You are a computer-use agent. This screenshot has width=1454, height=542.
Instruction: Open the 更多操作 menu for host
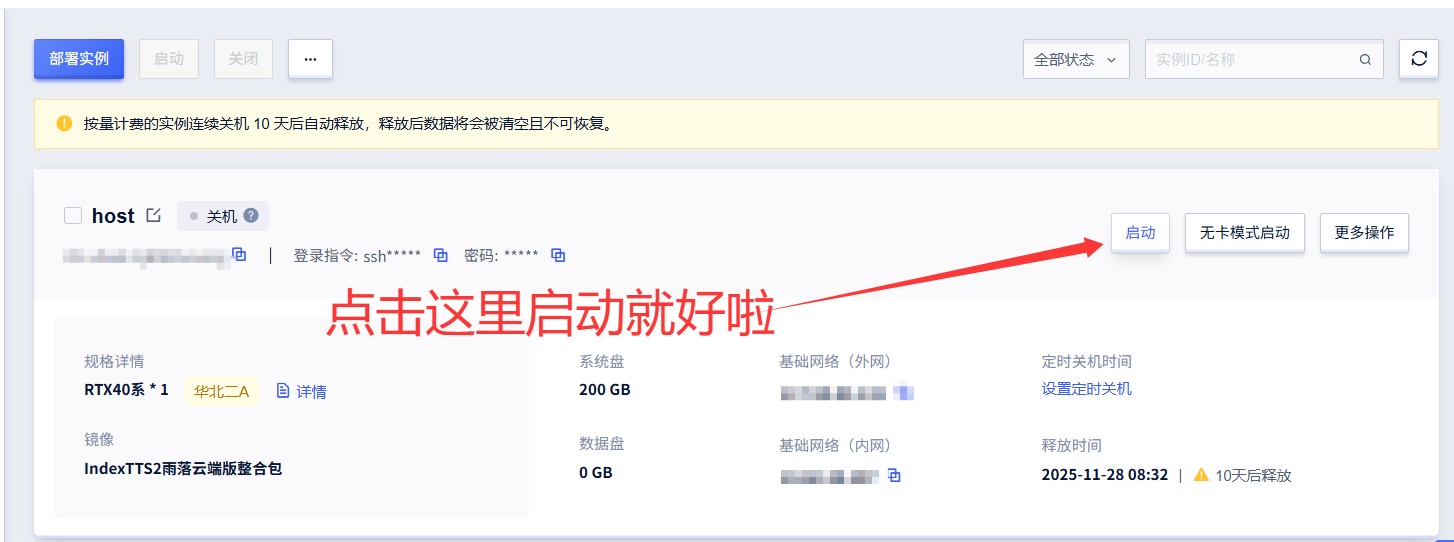pos(1364,233)
